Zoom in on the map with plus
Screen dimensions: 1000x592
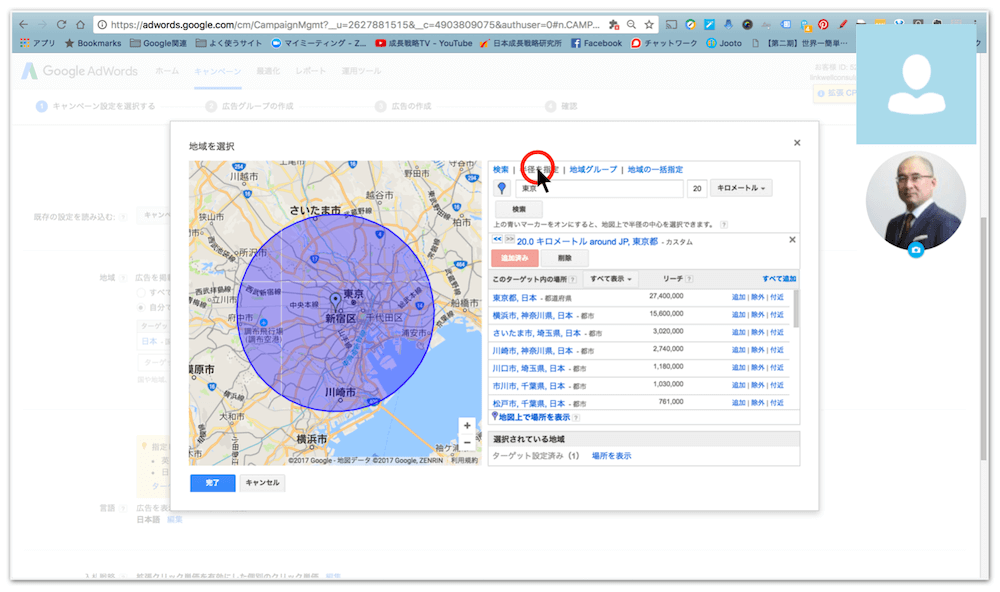pos(467,425)
